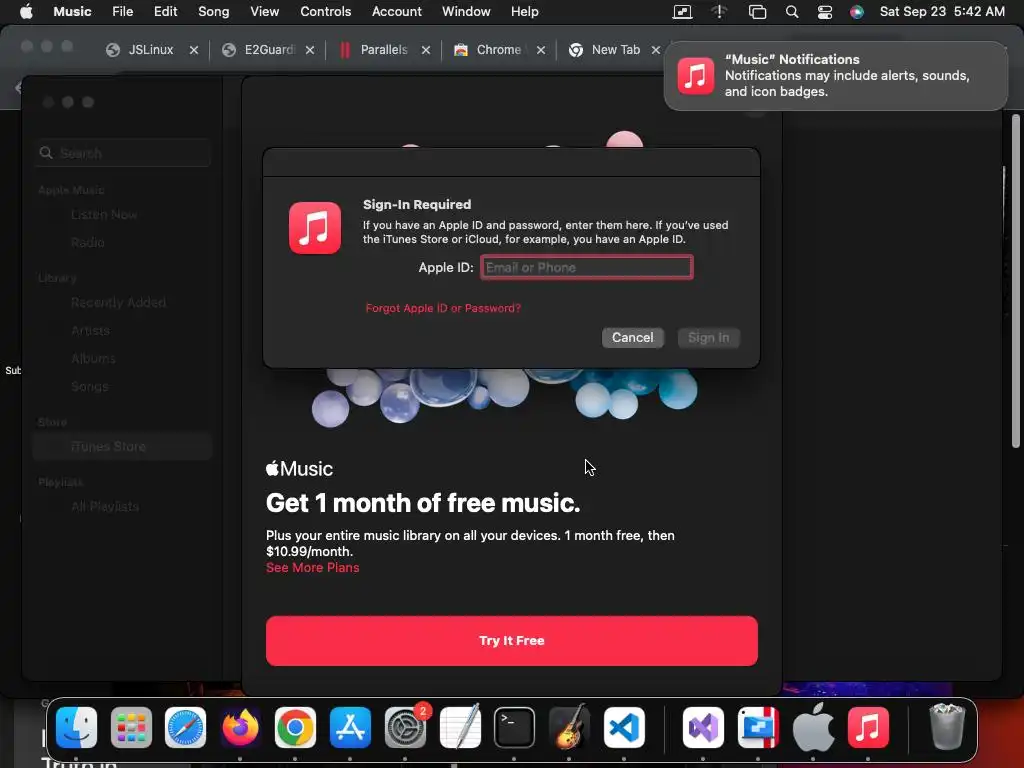Viewport: 1024px width, 768px height.
Task: Open System Settings with badge in Dock
Action: click(x=406, y=728)
